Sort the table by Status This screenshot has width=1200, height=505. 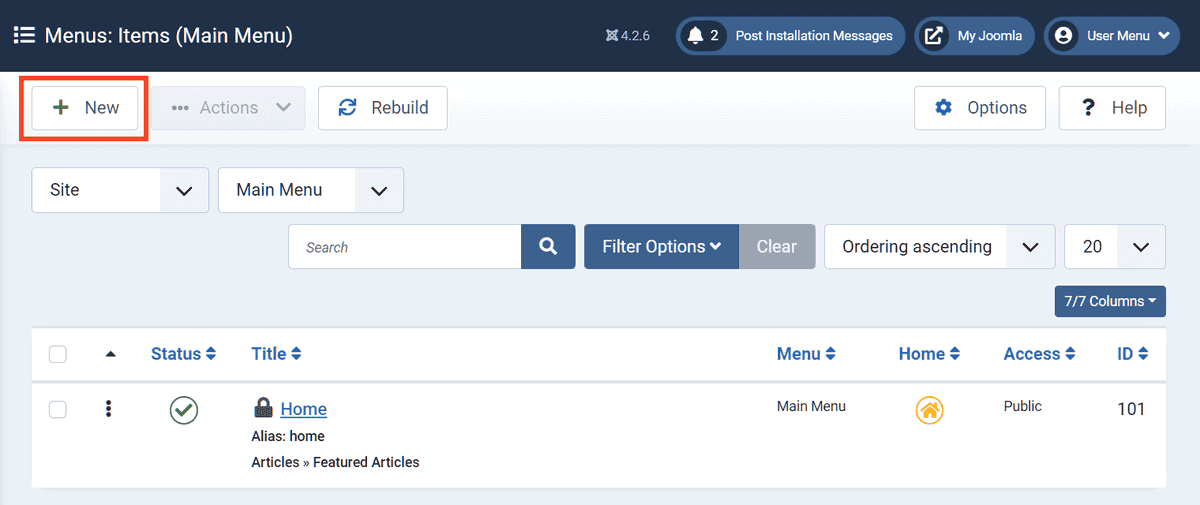point(183,354)
